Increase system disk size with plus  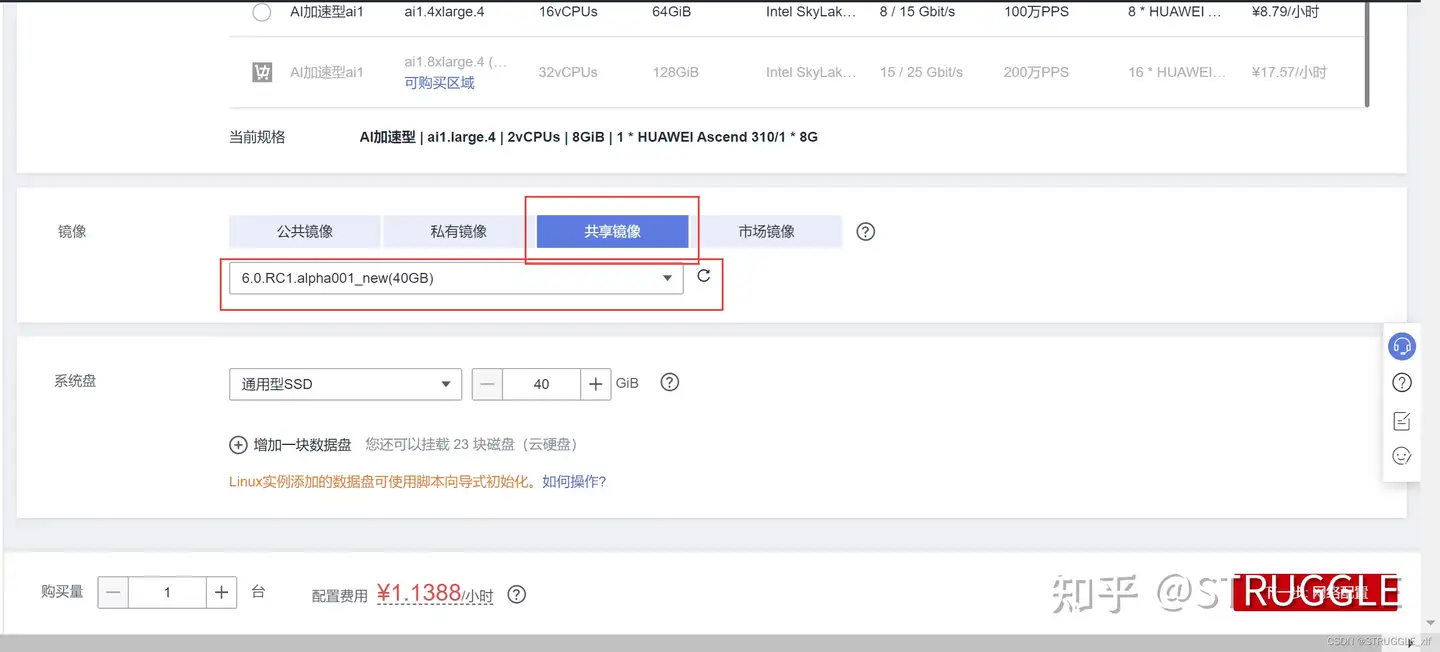tap(595, 384)
